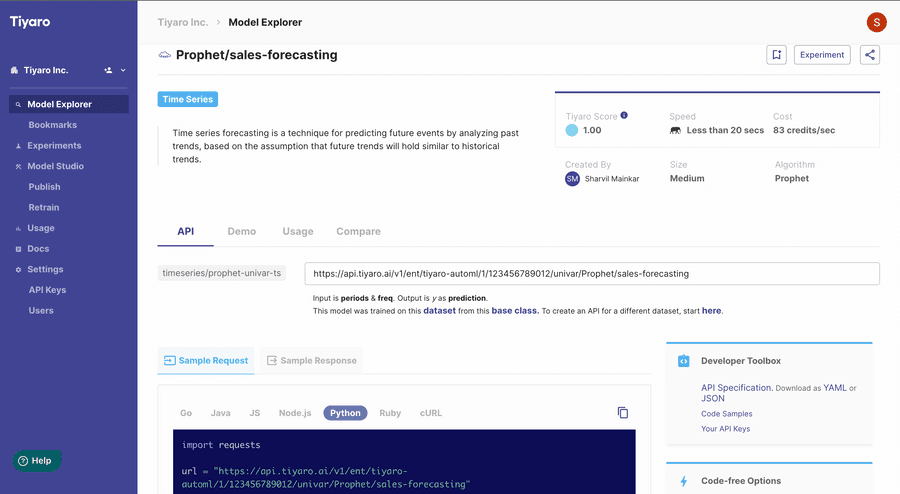Open Docs in the sidebar
Screen dimensions: 900x494
(38, 248)
